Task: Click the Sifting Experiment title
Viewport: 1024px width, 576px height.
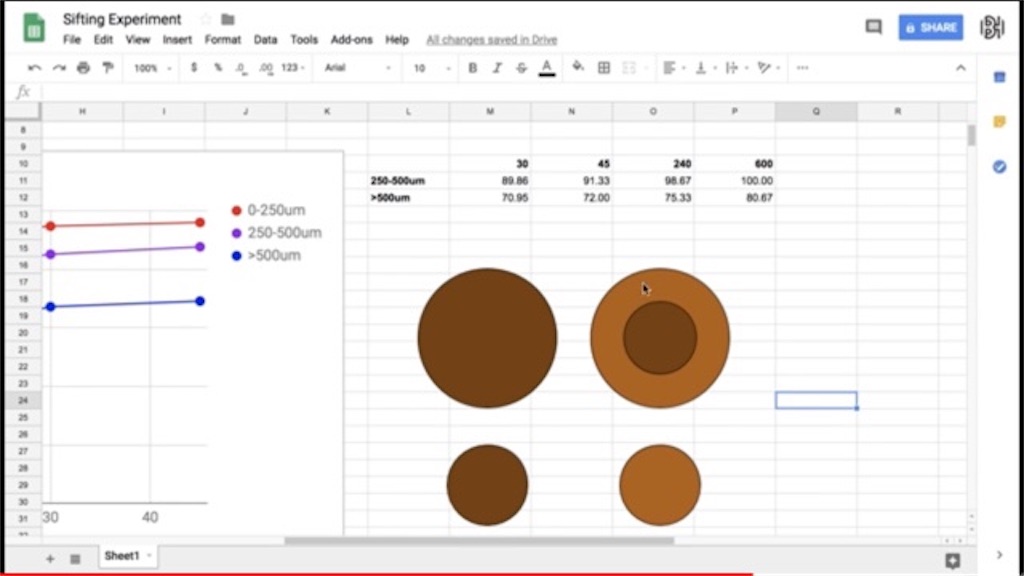Action: coord(122,20)
